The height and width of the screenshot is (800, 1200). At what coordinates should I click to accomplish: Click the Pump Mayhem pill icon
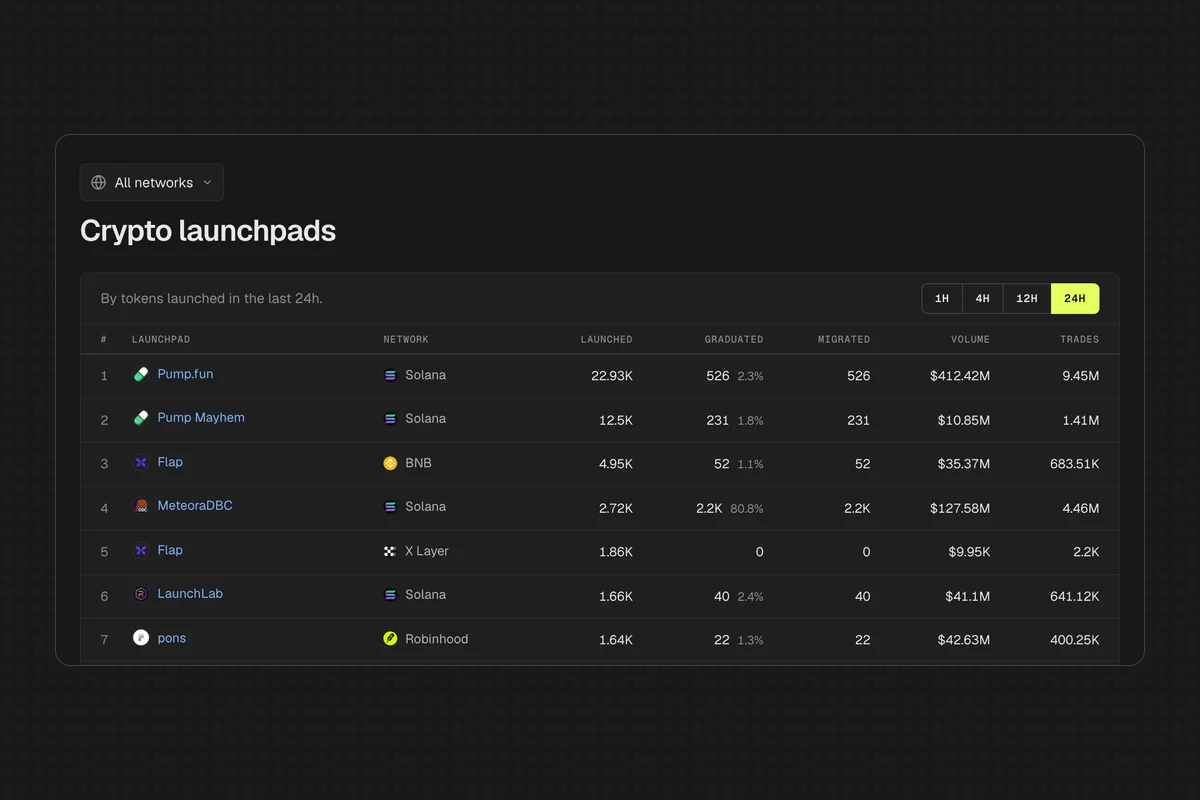141,418
